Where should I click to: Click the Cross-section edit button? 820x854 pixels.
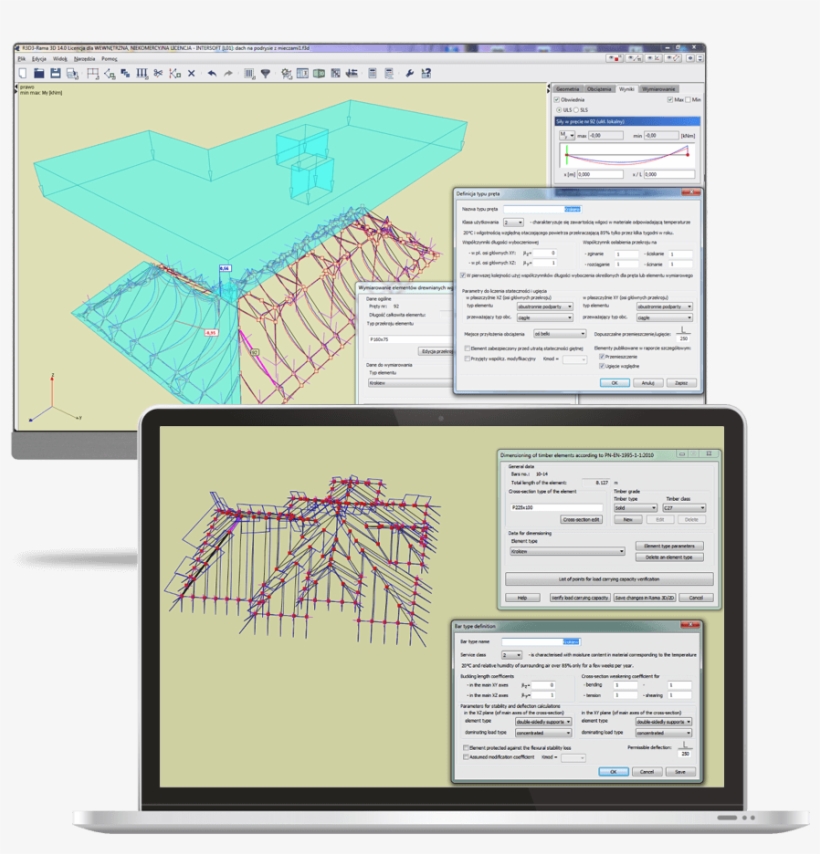click(x=581, y=520)
